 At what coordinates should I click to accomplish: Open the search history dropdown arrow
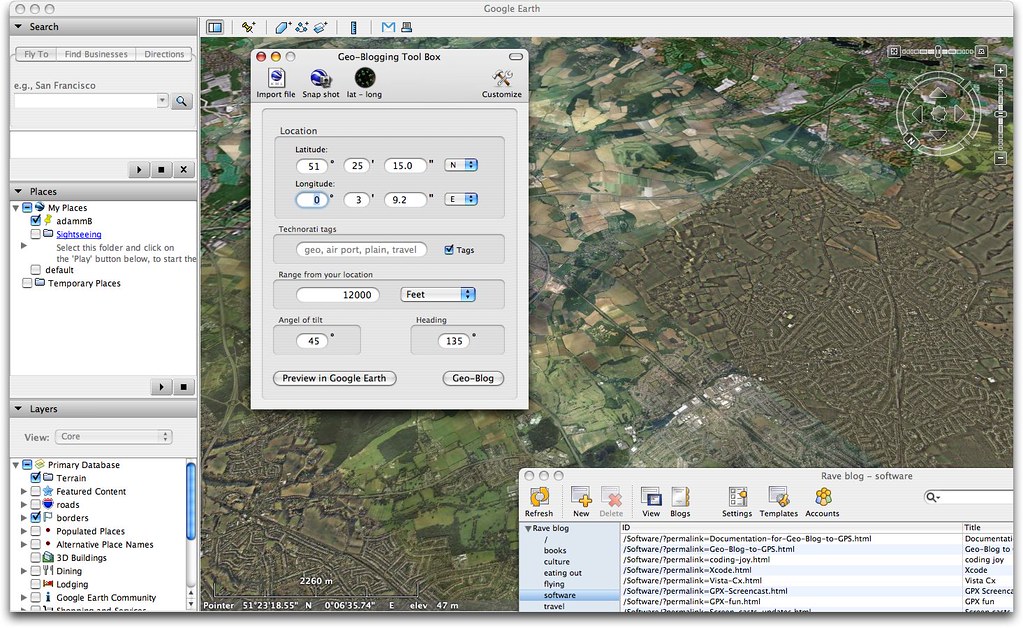[x=162, y=100]
